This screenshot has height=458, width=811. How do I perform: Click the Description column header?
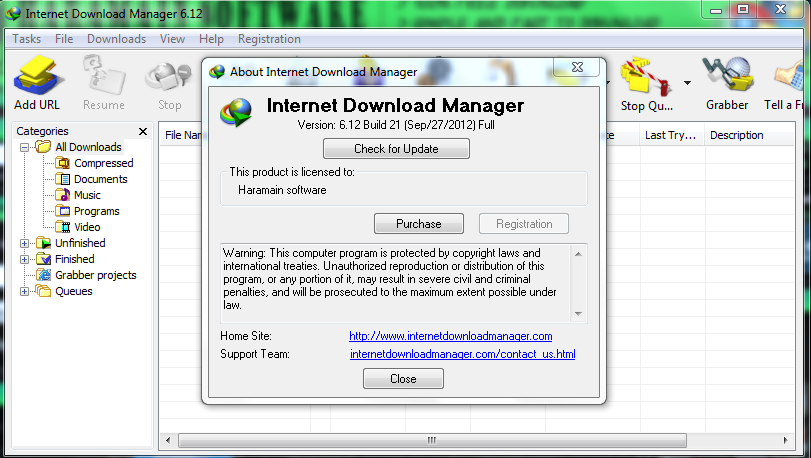[x=750, y=135]
